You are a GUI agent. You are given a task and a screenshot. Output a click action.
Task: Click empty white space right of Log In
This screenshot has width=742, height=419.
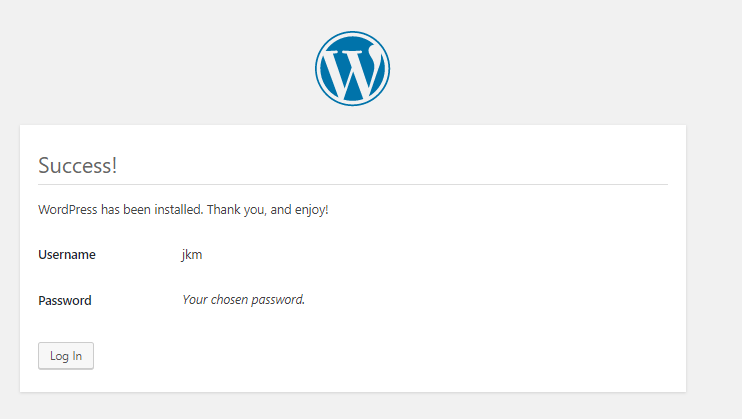pyautogui.click(x=379, y=356)
